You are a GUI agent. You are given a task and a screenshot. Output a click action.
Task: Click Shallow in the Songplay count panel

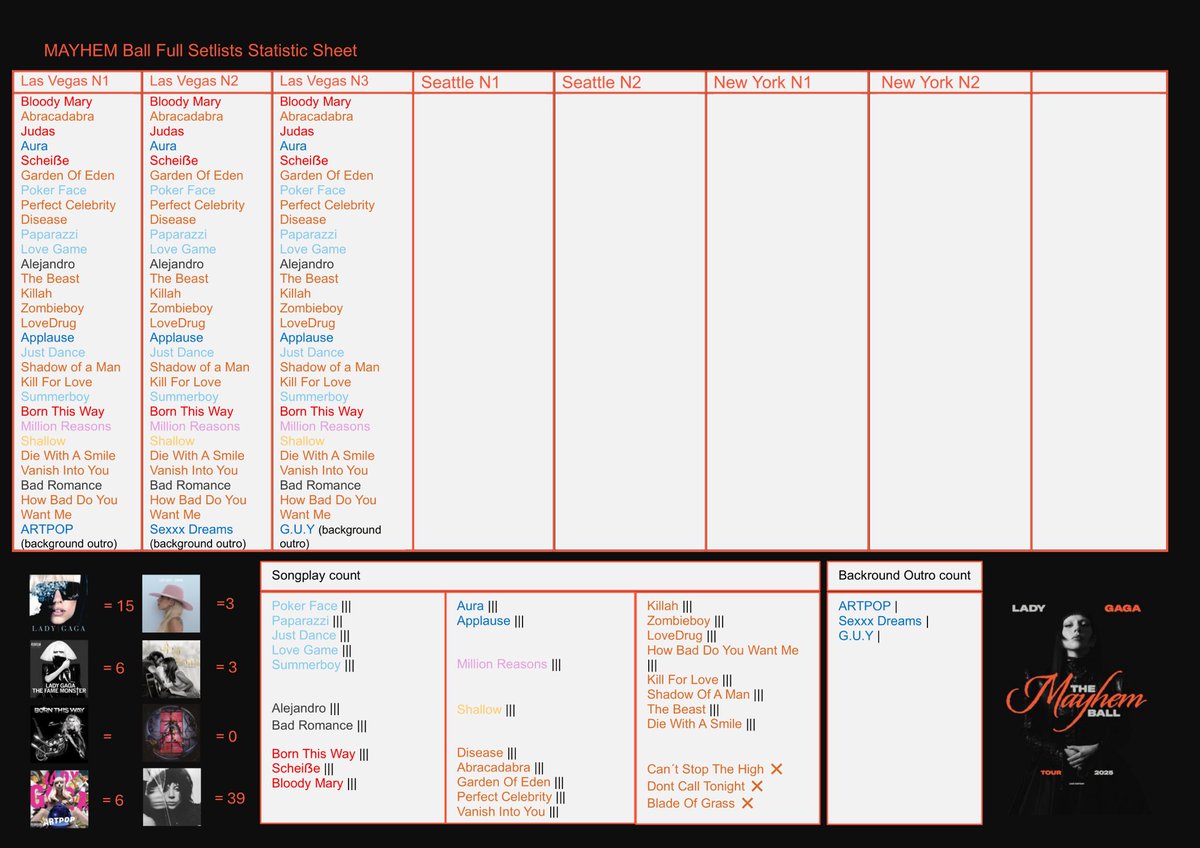(479, 710)
